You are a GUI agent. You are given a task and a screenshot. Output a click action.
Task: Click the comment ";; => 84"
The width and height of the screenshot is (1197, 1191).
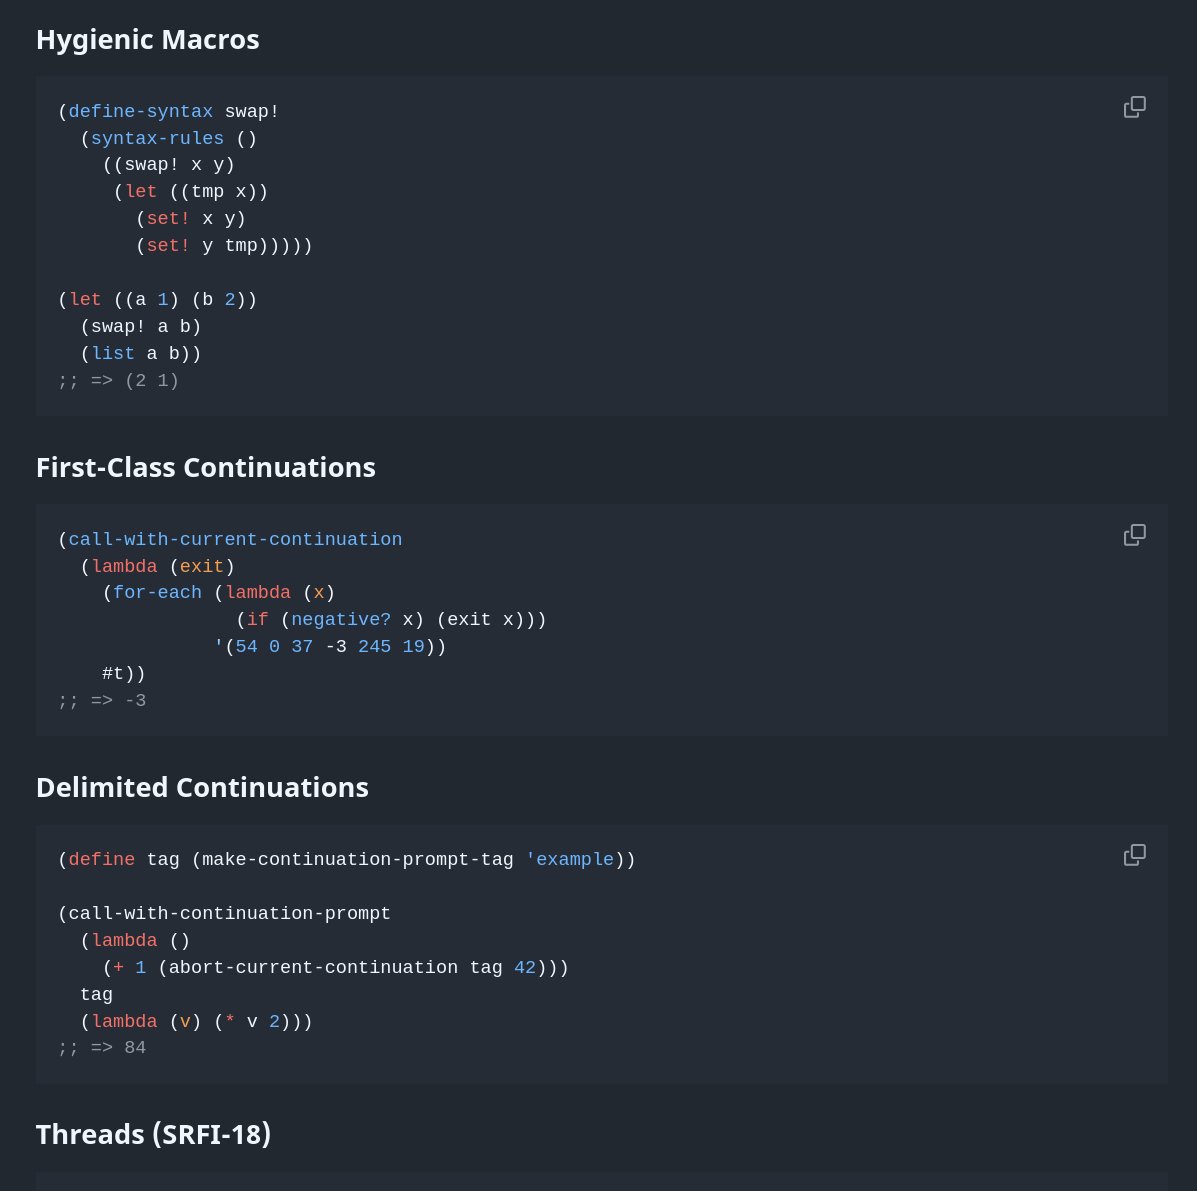[x=102, y=1047]
